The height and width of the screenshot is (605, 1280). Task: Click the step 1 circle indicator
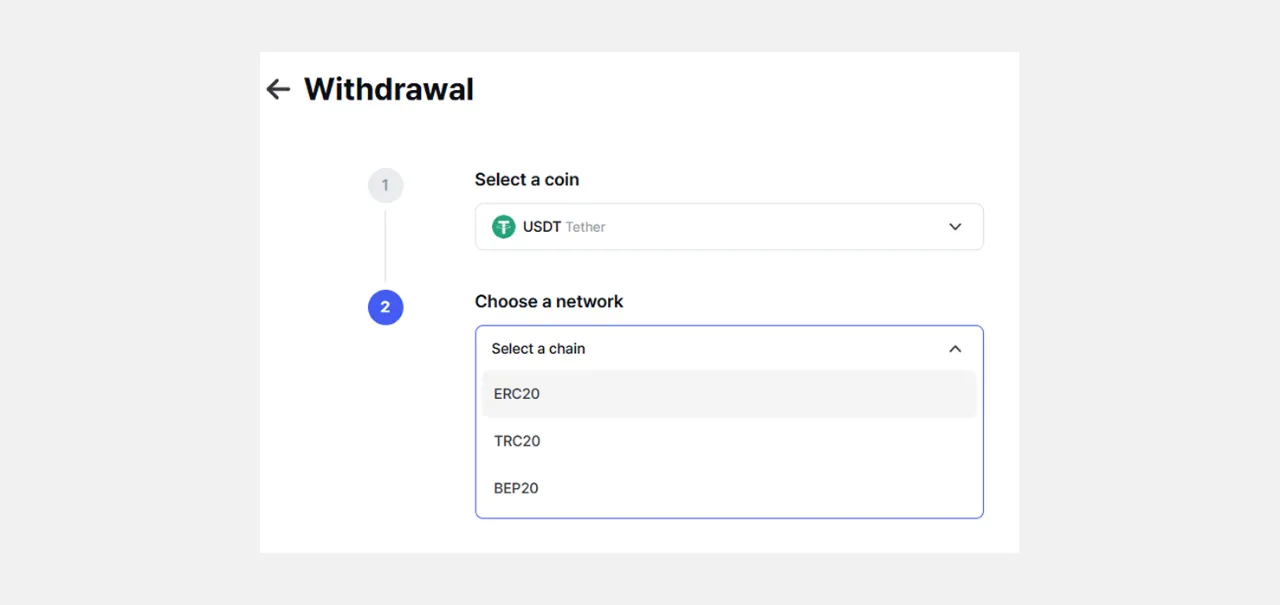tap(385, 186)
